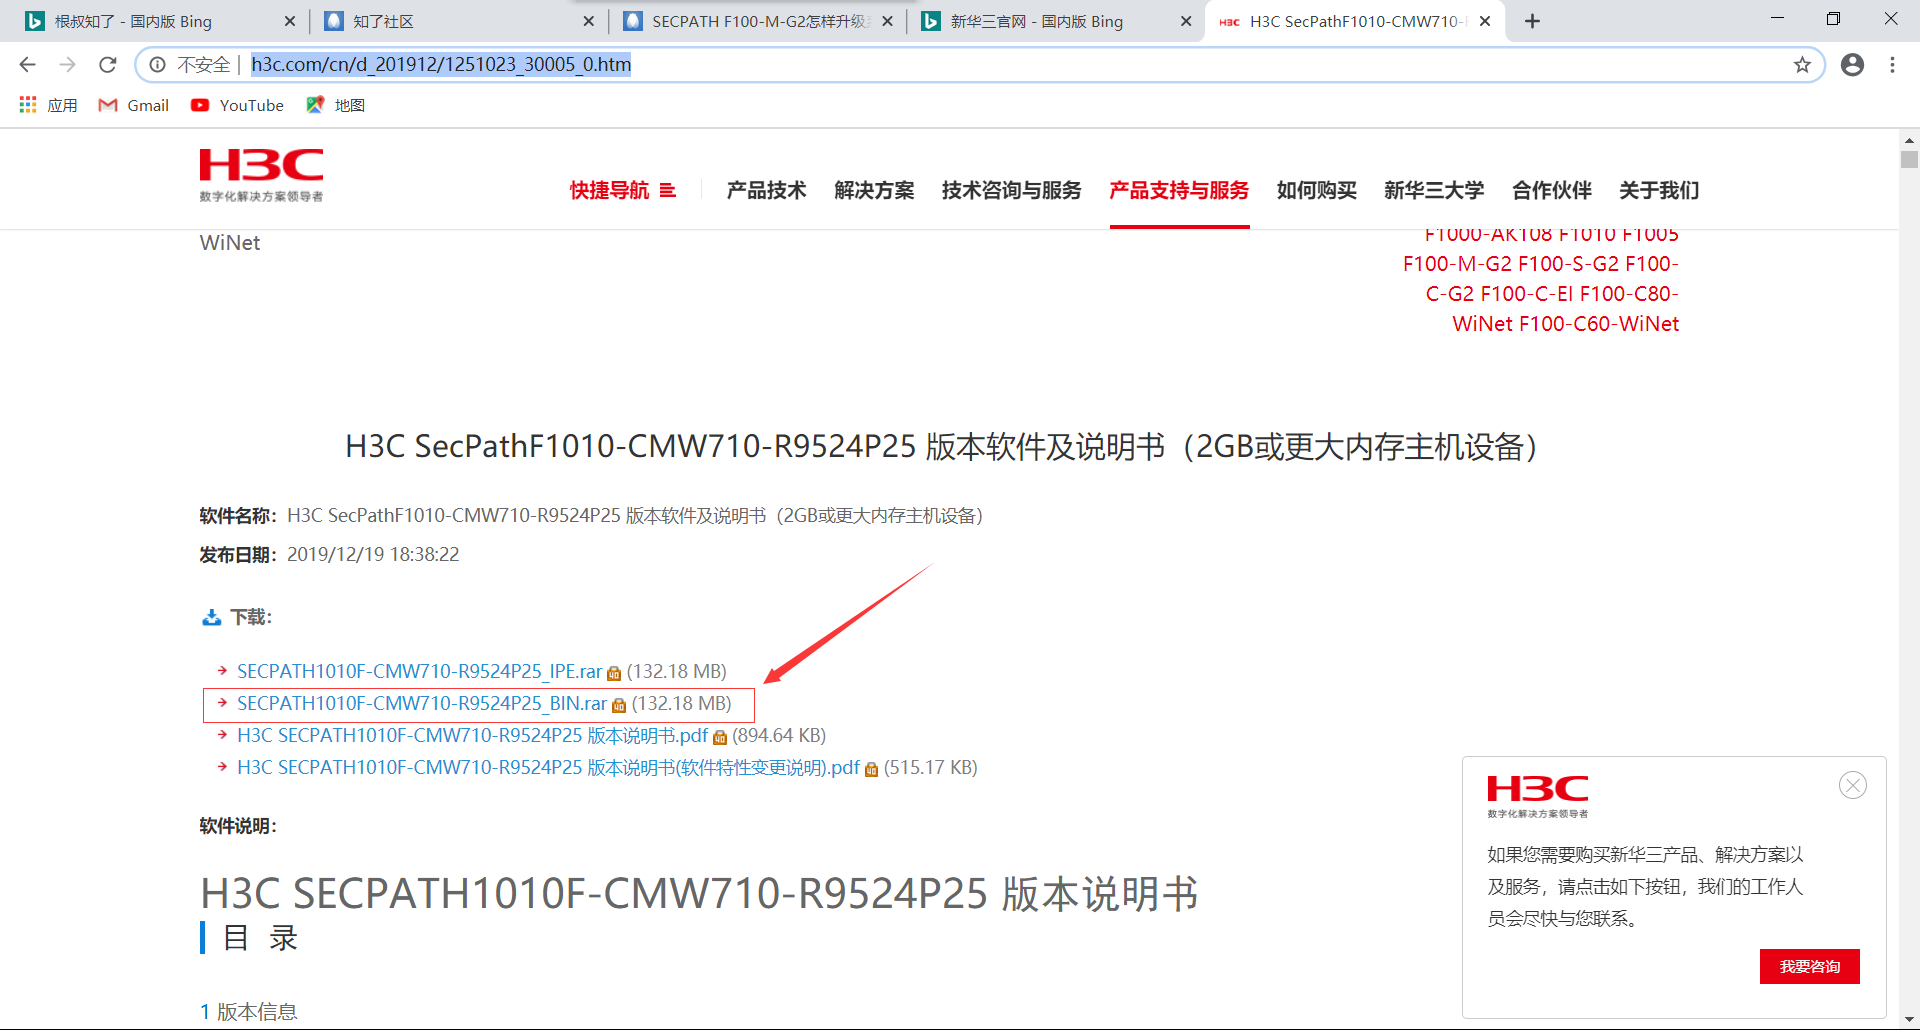Click the 目 录 contents heading
Screen dimensions: 1920x1030
[260, 937]
